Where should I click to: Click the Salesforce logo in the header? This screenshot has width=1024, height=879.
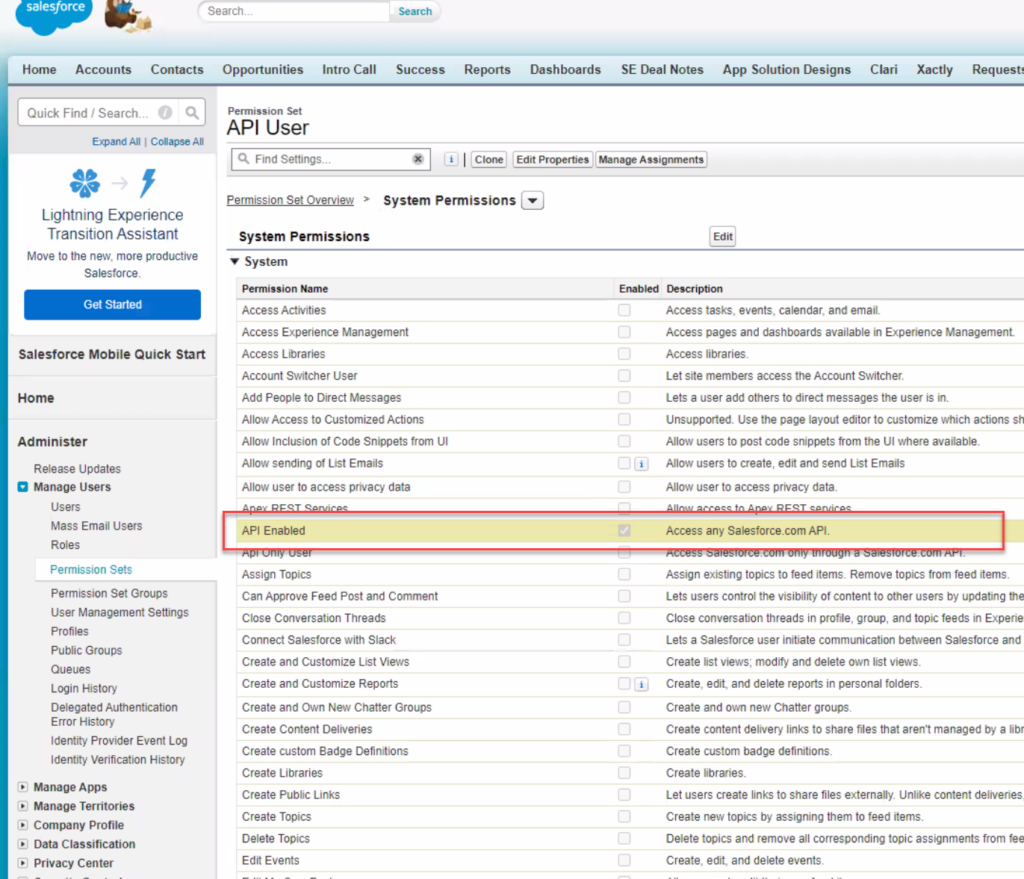pyautogui.click(x=52, y=12)
